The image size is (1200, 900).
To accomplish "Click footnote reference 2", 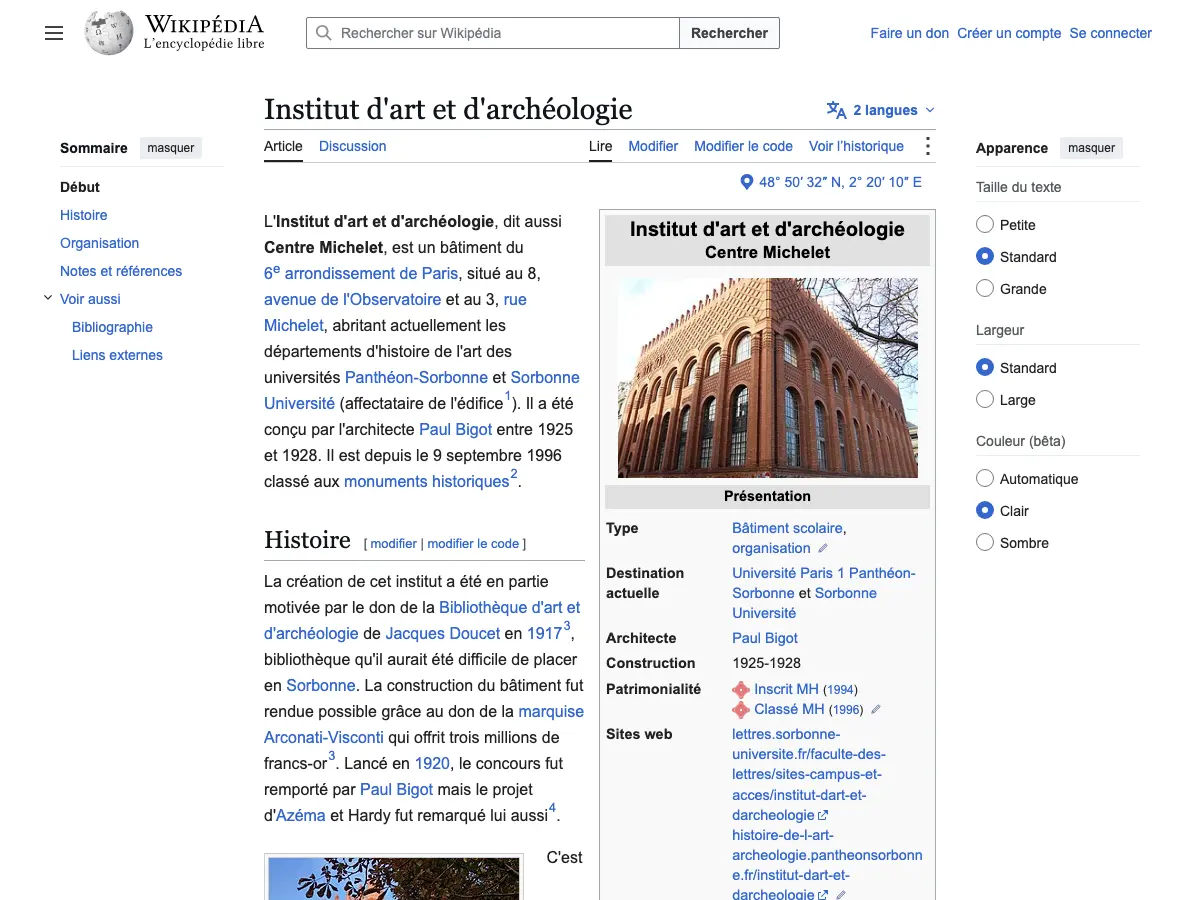I will [514, 475].
